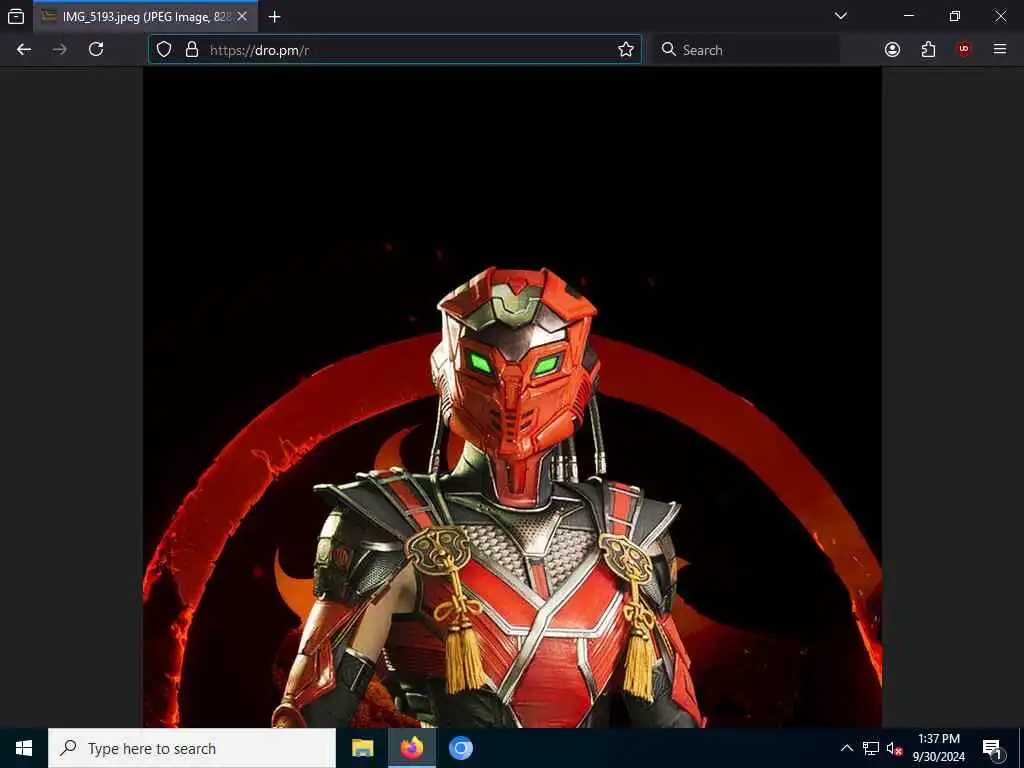This screenshot has width=1024, height=768.
Task: Bookmark this page with the star icon
Action: [x=626, y=50]
